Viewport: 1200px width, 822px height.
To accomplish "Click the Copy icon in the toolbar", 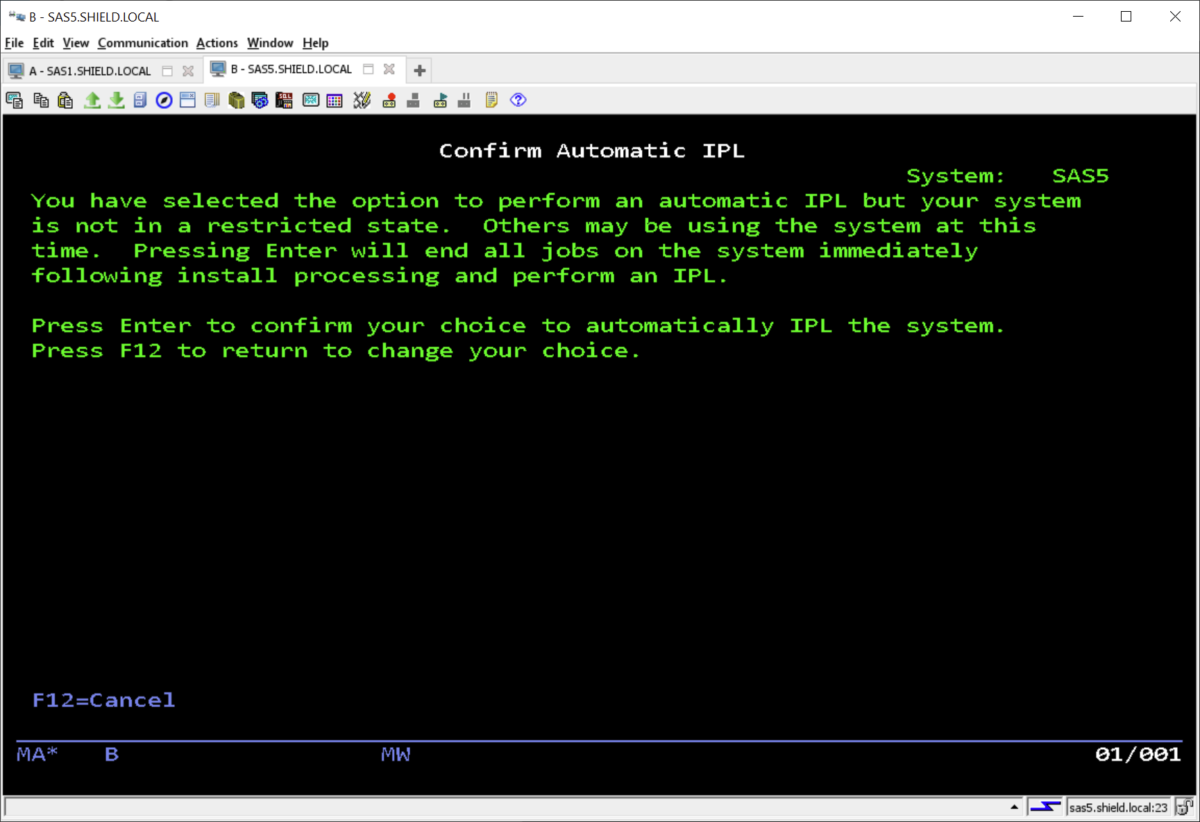I will [x=41, y=100].
